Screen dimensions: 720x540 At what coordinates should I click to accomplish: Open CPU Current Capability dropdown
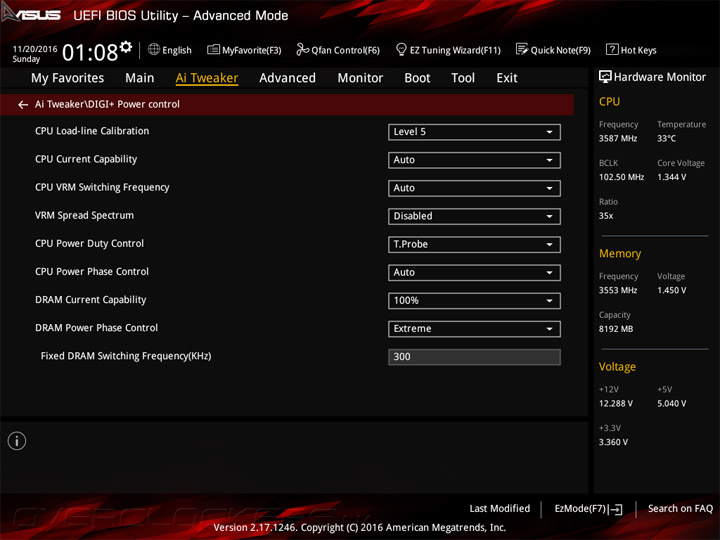click(x=474, y=160)
